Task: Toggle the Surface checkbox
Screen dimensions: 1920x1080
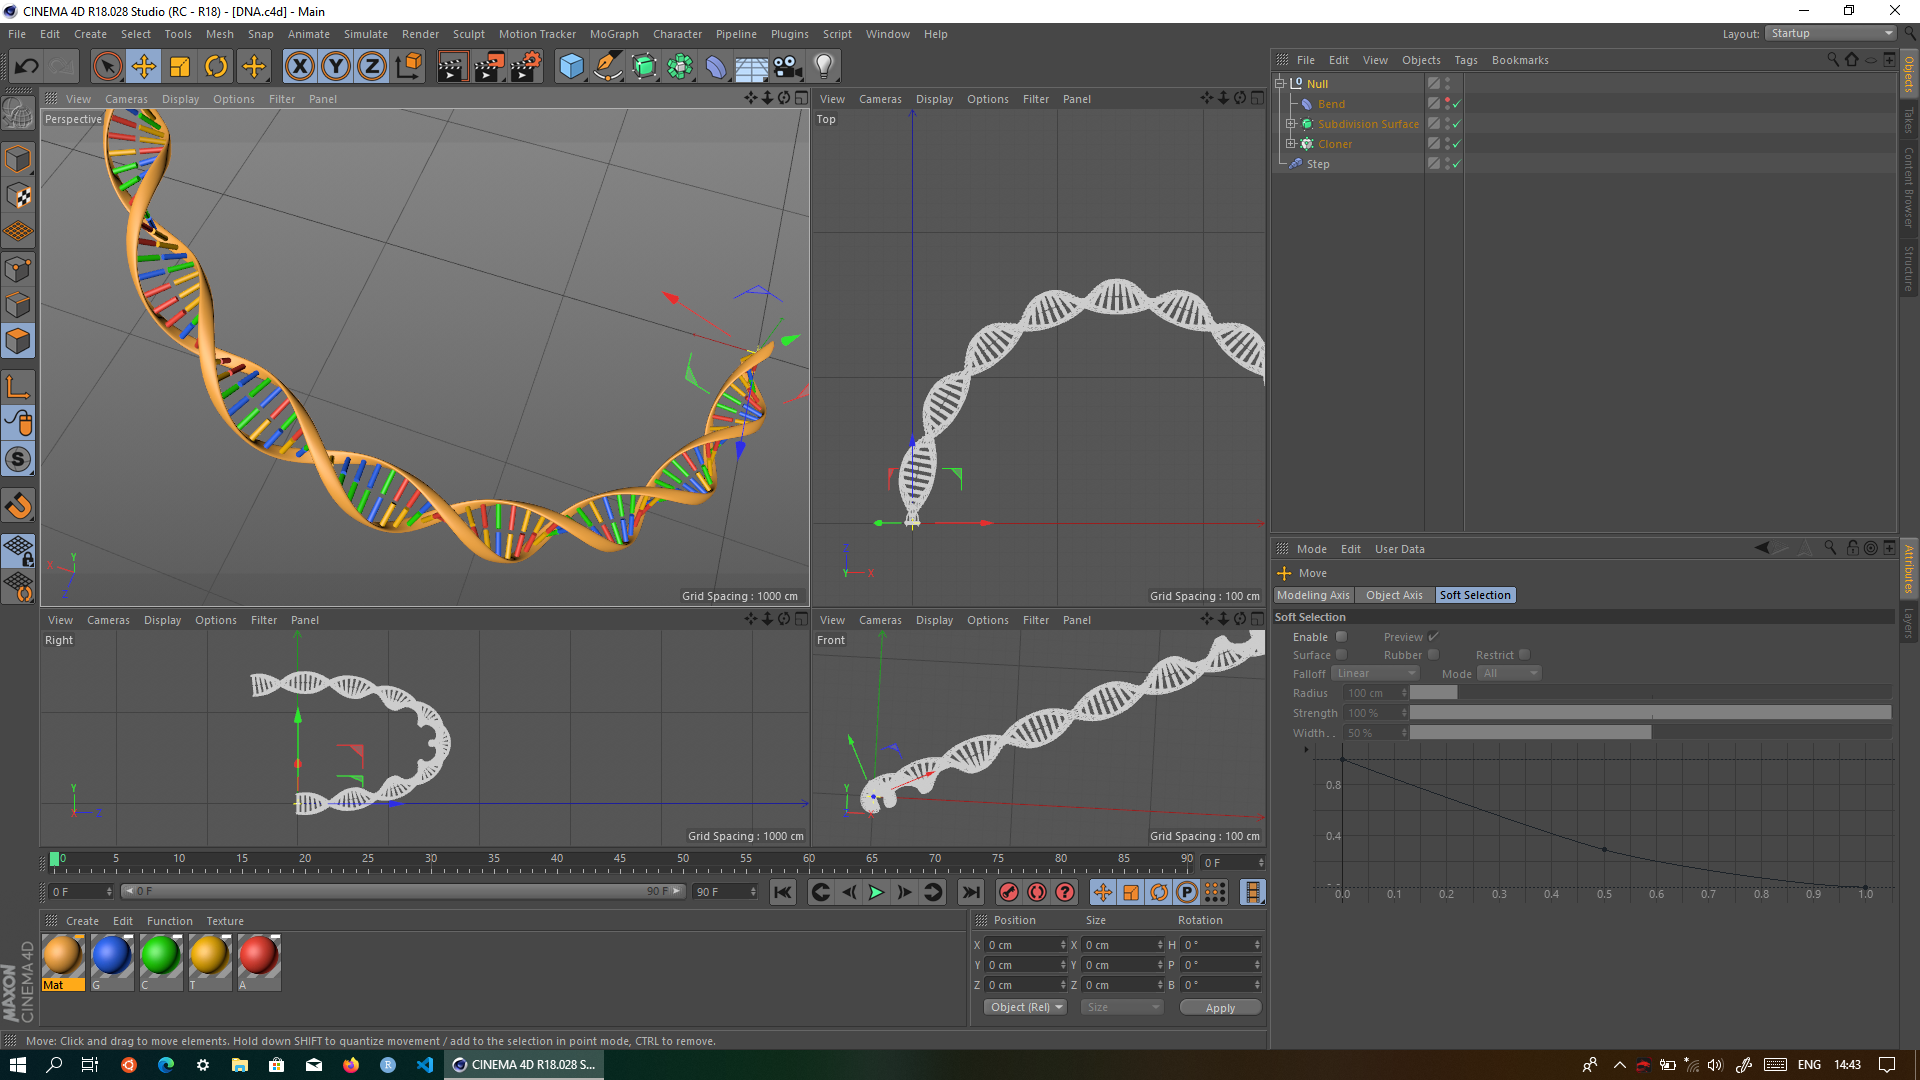Action: click(x=1342, y=655)
